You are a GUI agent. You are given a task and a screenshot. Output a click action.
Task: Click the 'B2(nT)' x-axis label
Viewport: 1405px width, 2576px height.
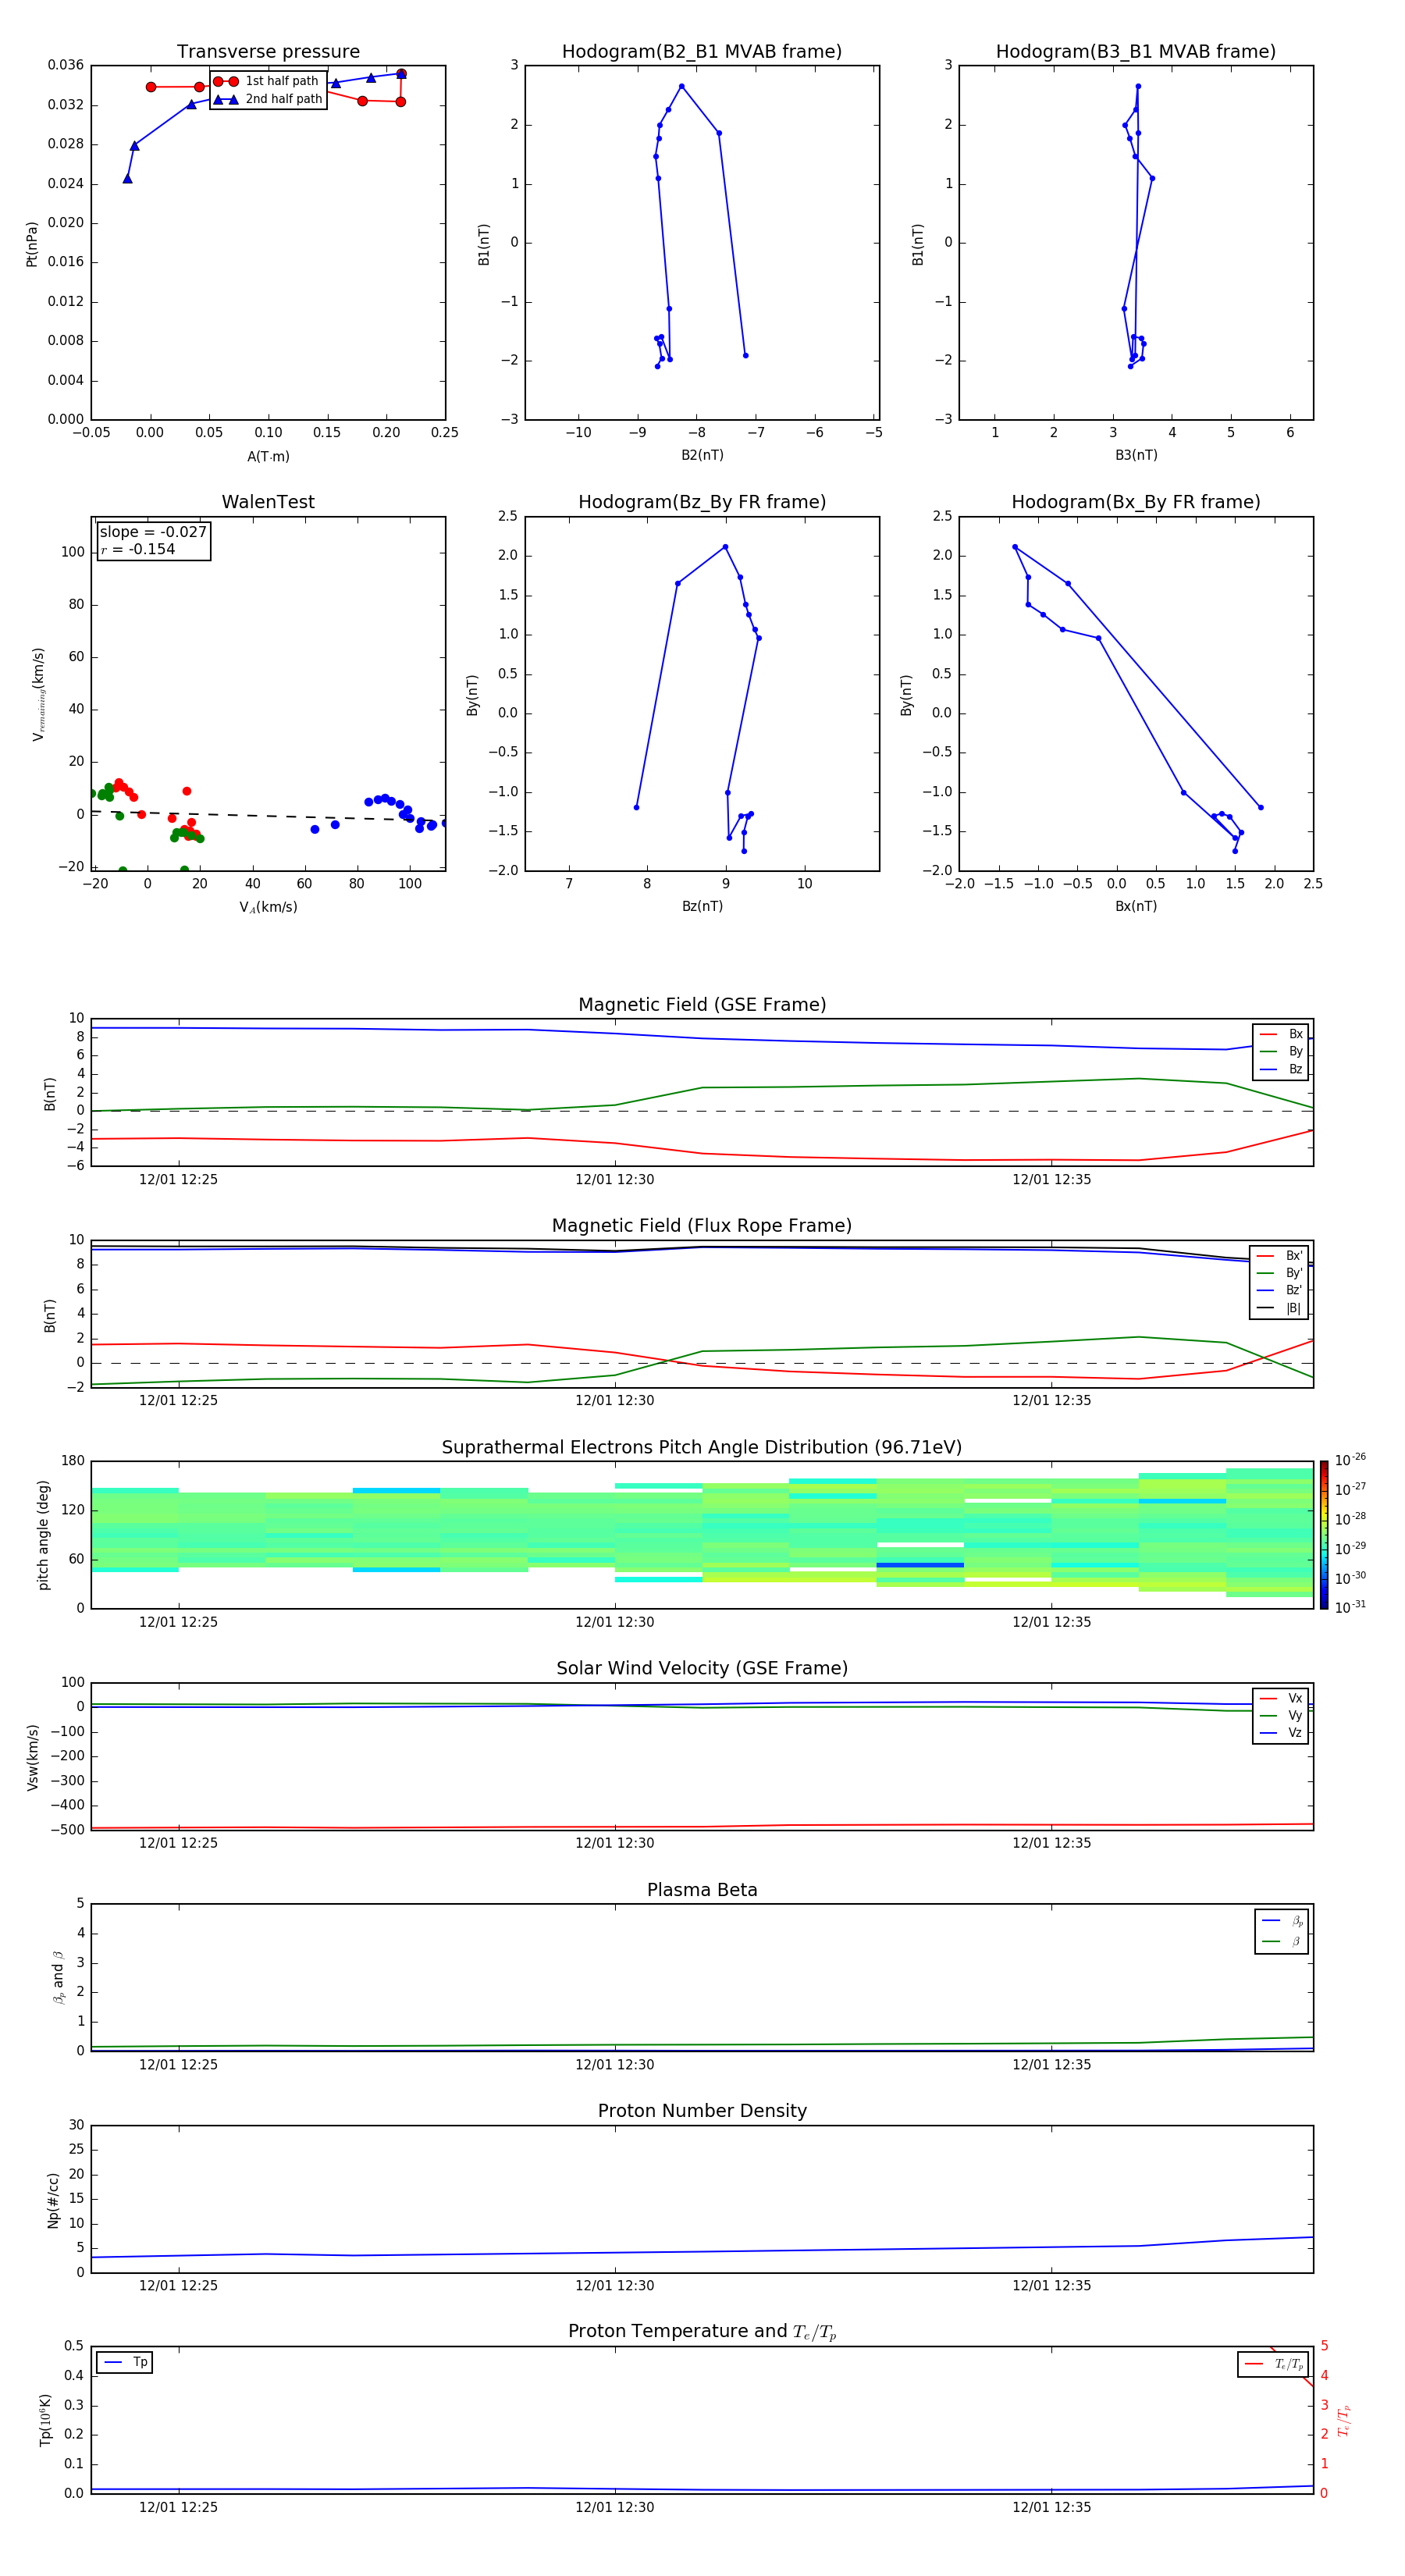(702, 455)
